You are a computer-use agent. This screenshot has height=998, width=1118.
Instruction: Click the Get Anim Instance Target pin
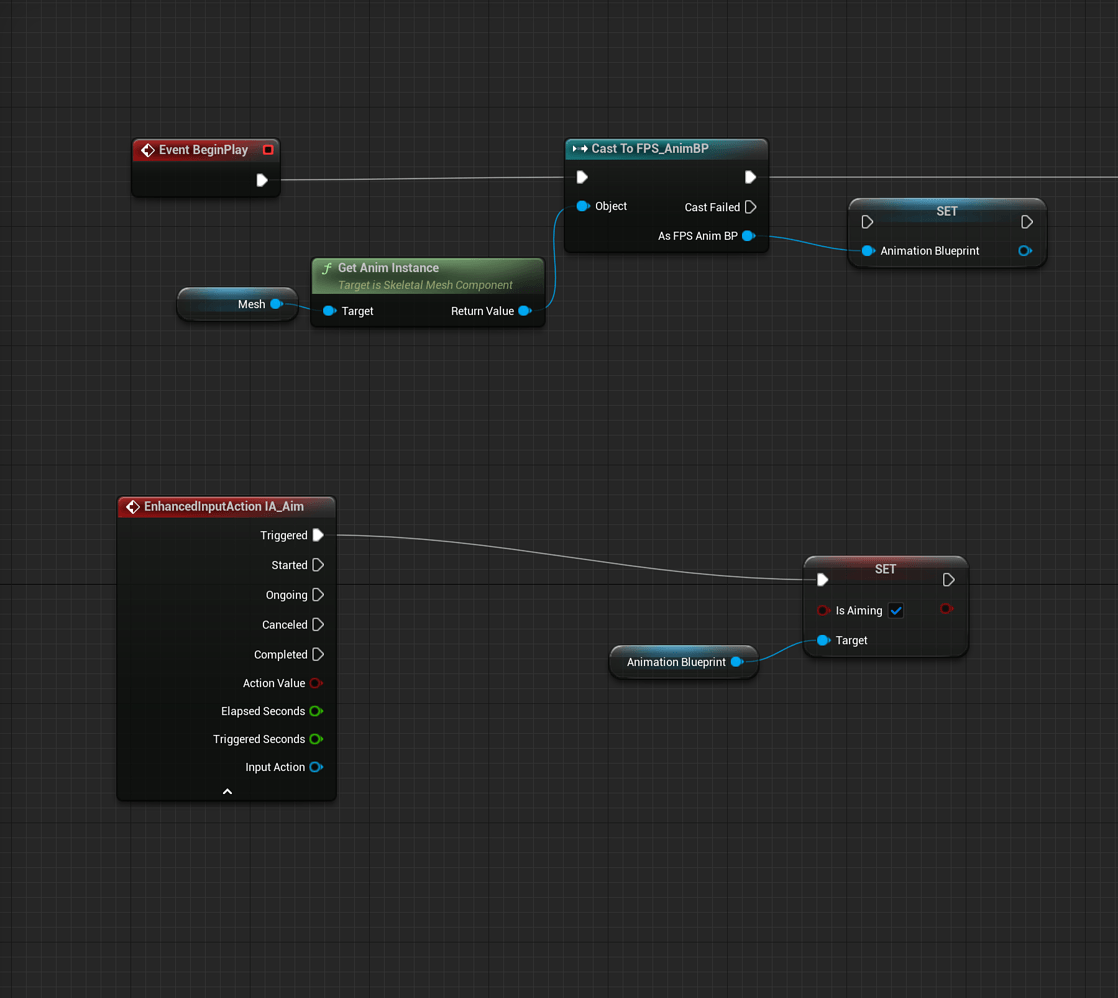point(329,311)
